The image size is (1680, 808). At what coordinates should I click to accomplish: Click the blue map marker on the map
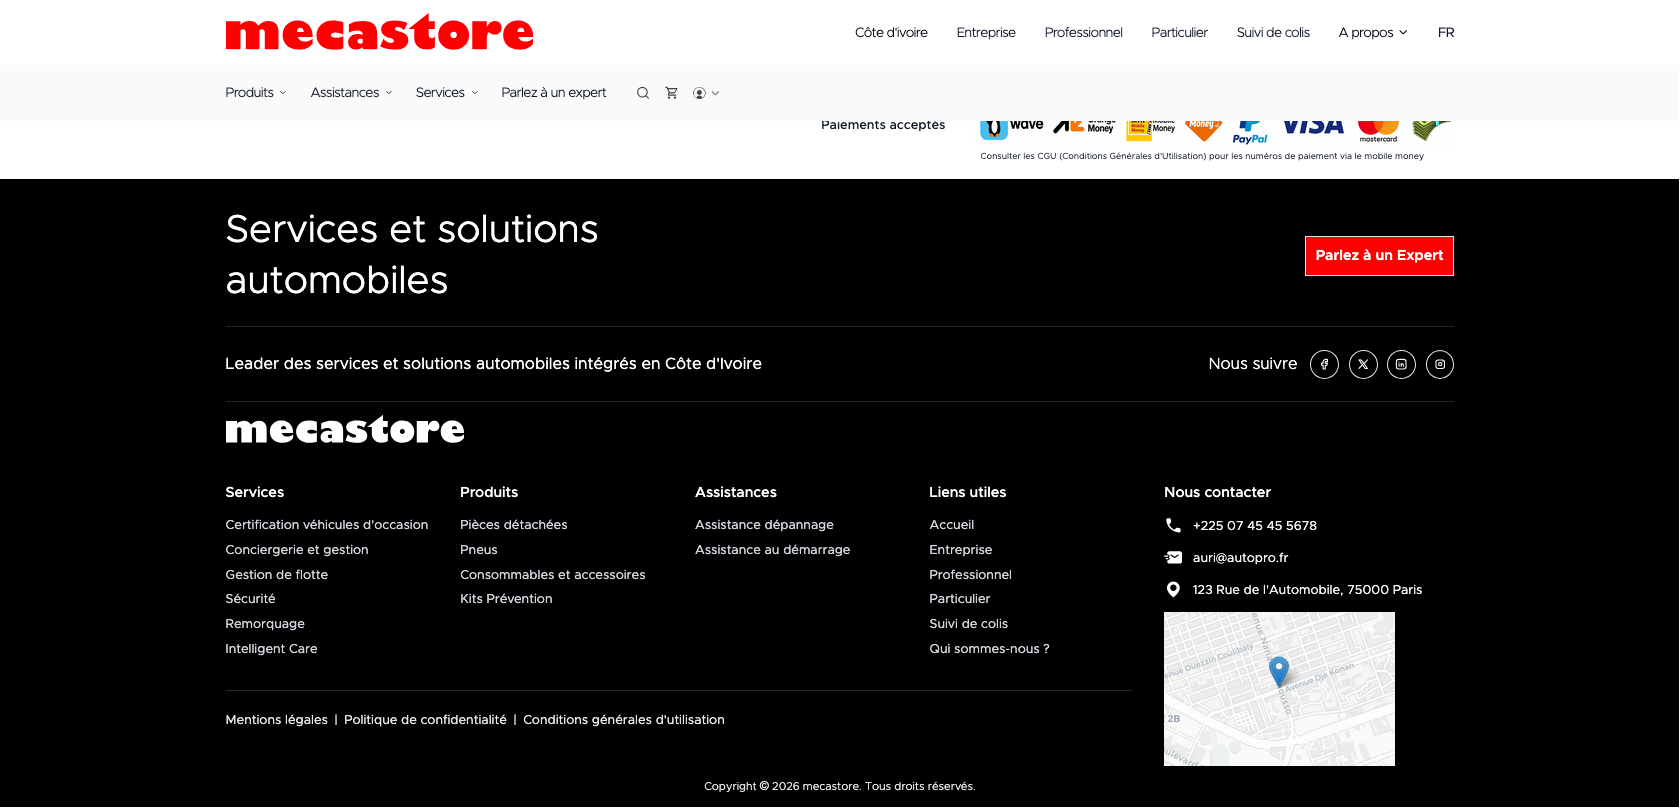click(1278, 670)
